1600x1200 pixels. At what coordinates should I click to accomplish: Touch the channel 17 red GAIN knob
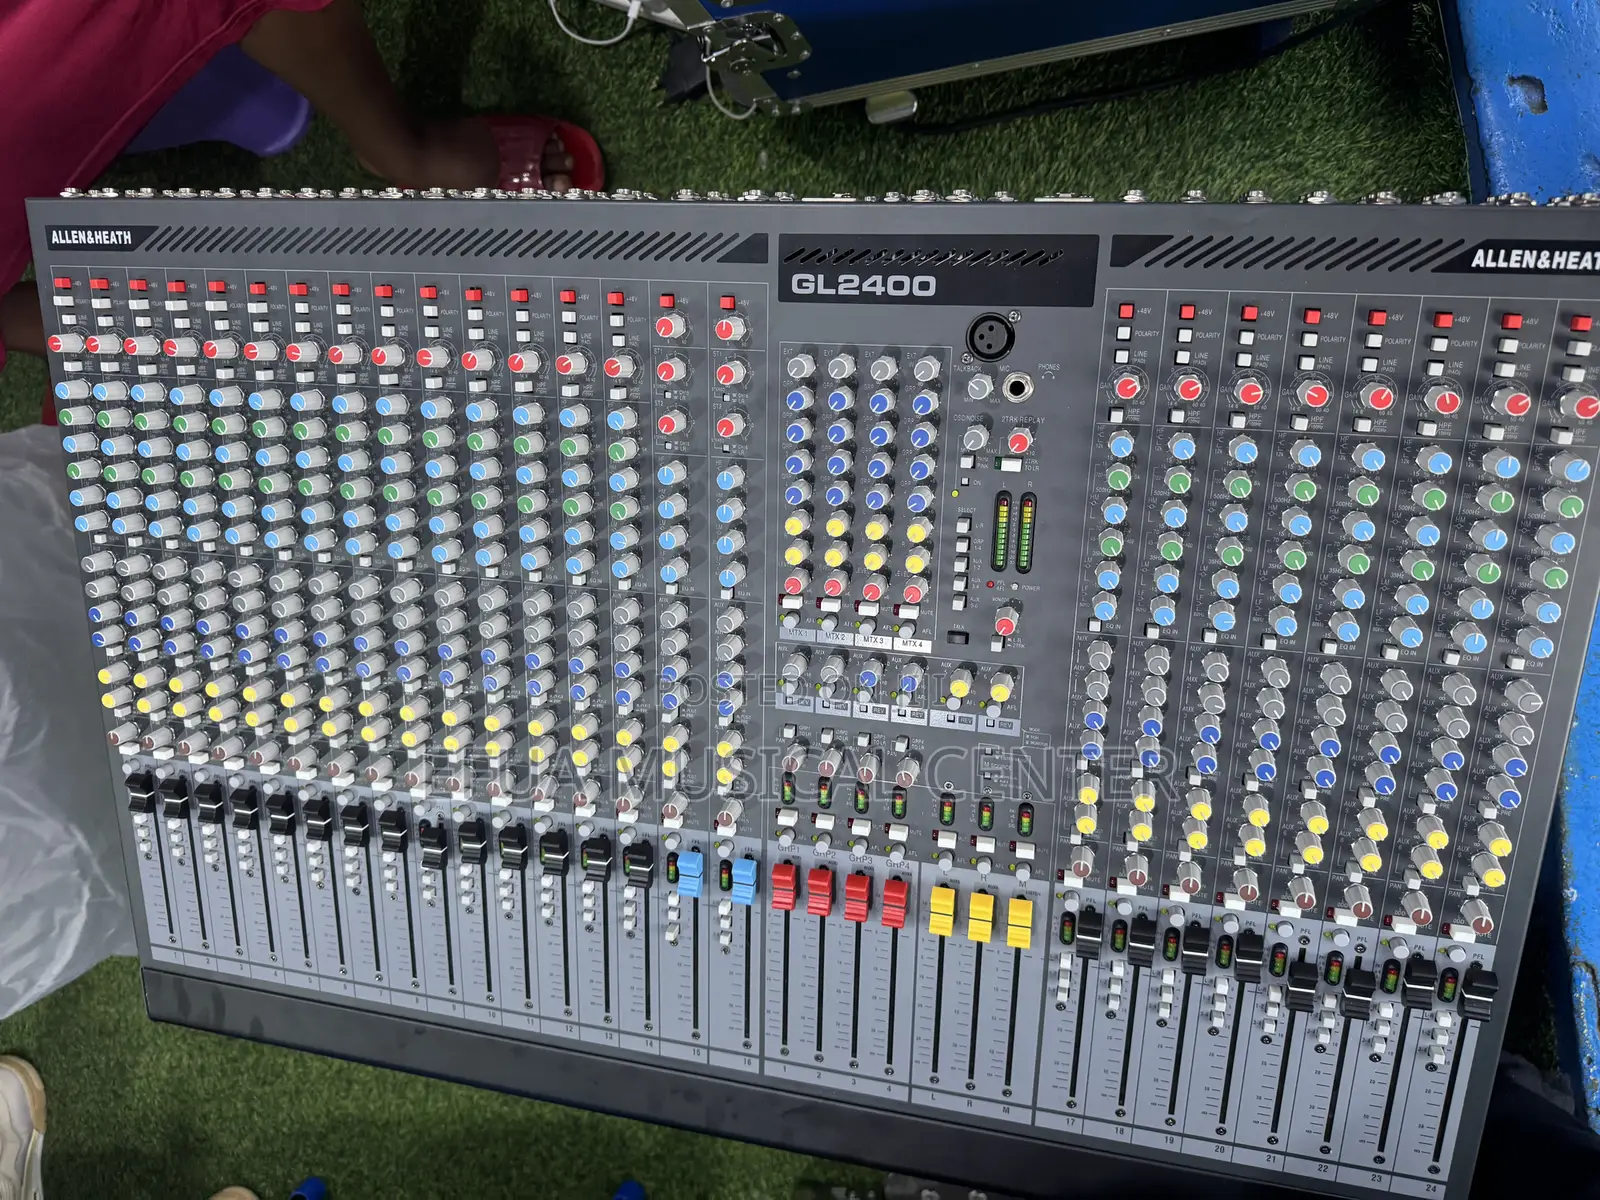pyautogui.click(x=1129, y=385)
